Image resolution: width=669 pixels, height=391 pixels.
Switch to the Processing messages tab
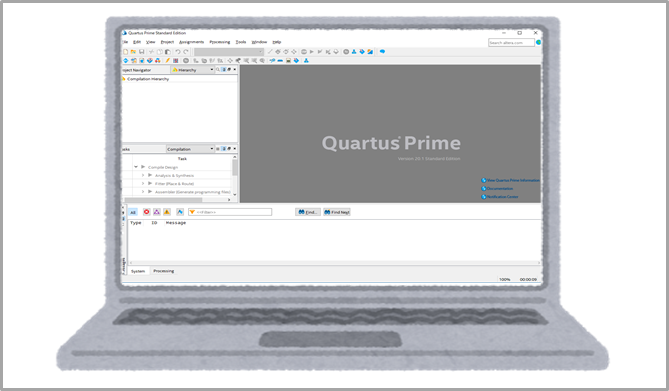pyautogui.click(x=163, y=271)
